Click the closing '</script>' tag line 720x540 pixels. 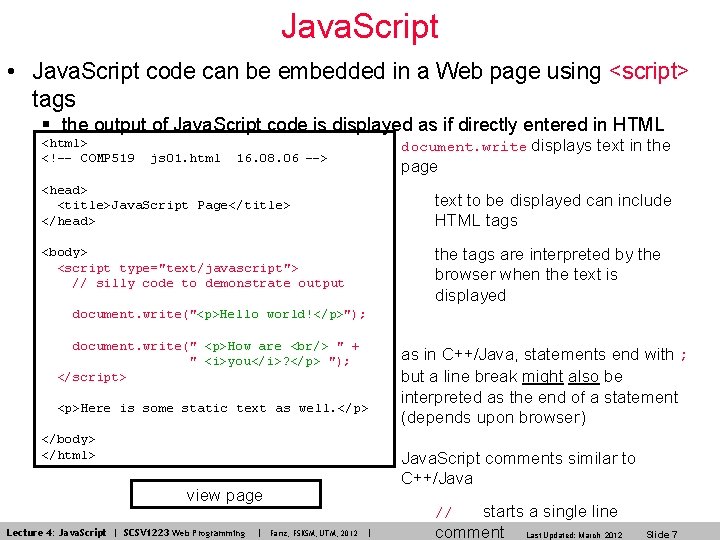point(91,377)
